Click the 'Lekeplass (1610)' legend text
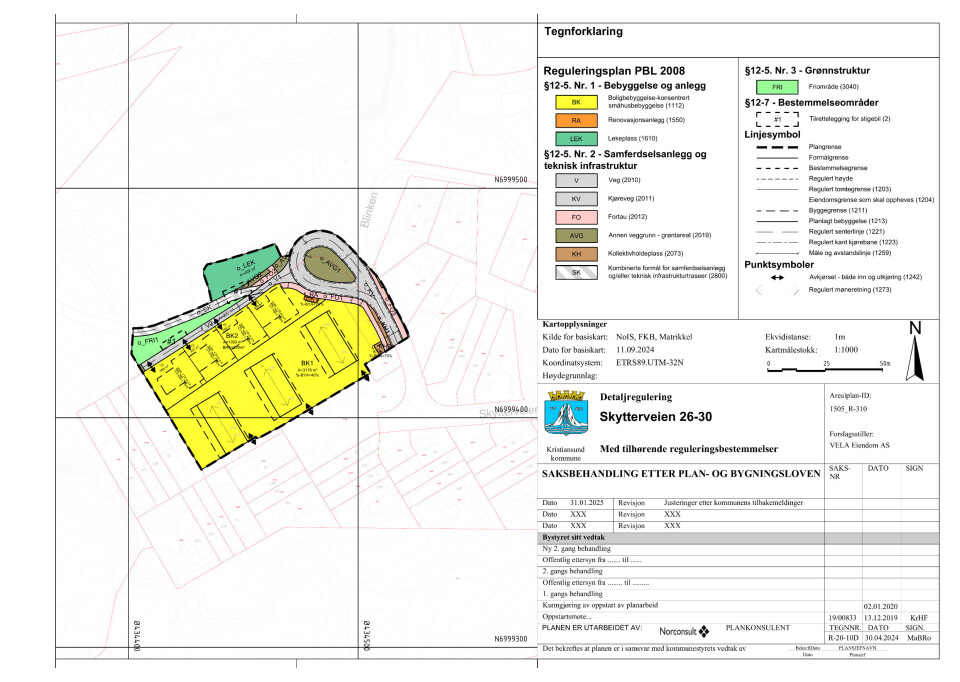The image size is (960, 682). pyautogui.click(x=632, y=138)
